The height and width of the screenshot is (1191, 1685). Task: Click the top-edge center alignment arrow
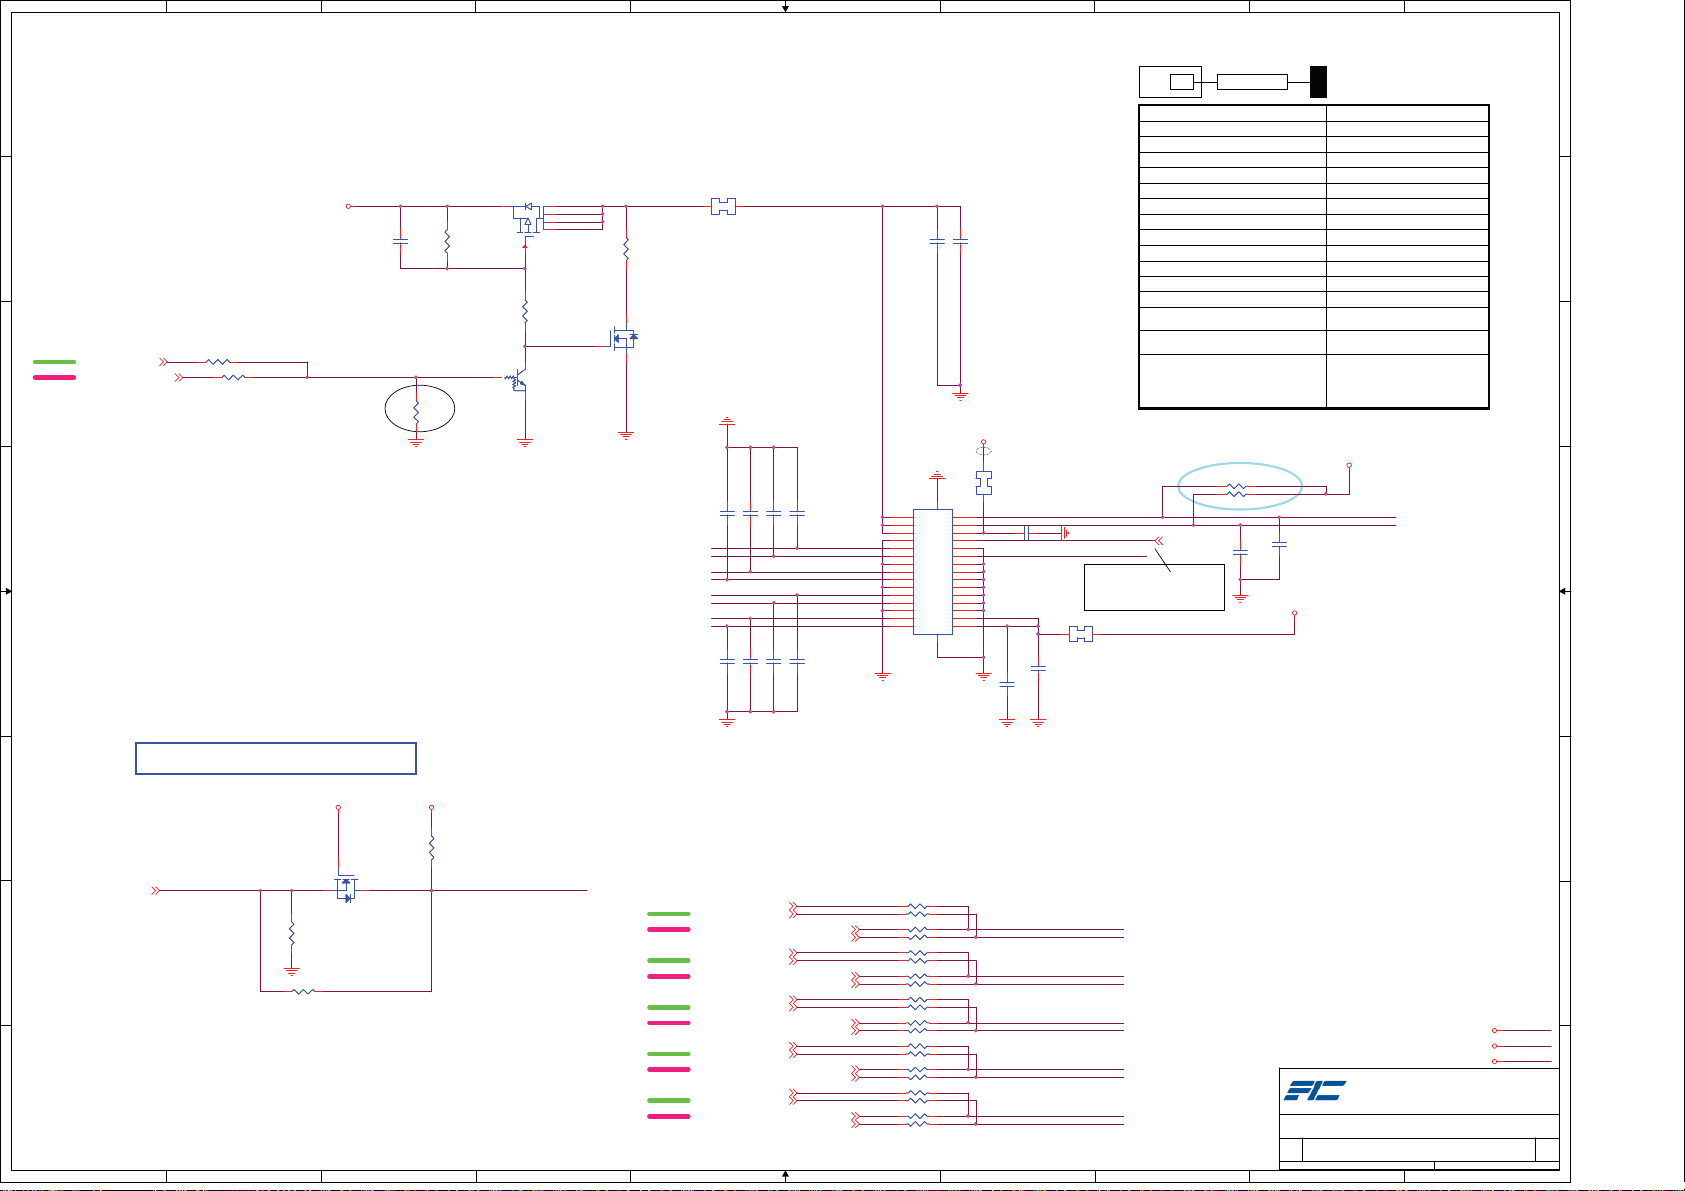click(x=786, y=7)
